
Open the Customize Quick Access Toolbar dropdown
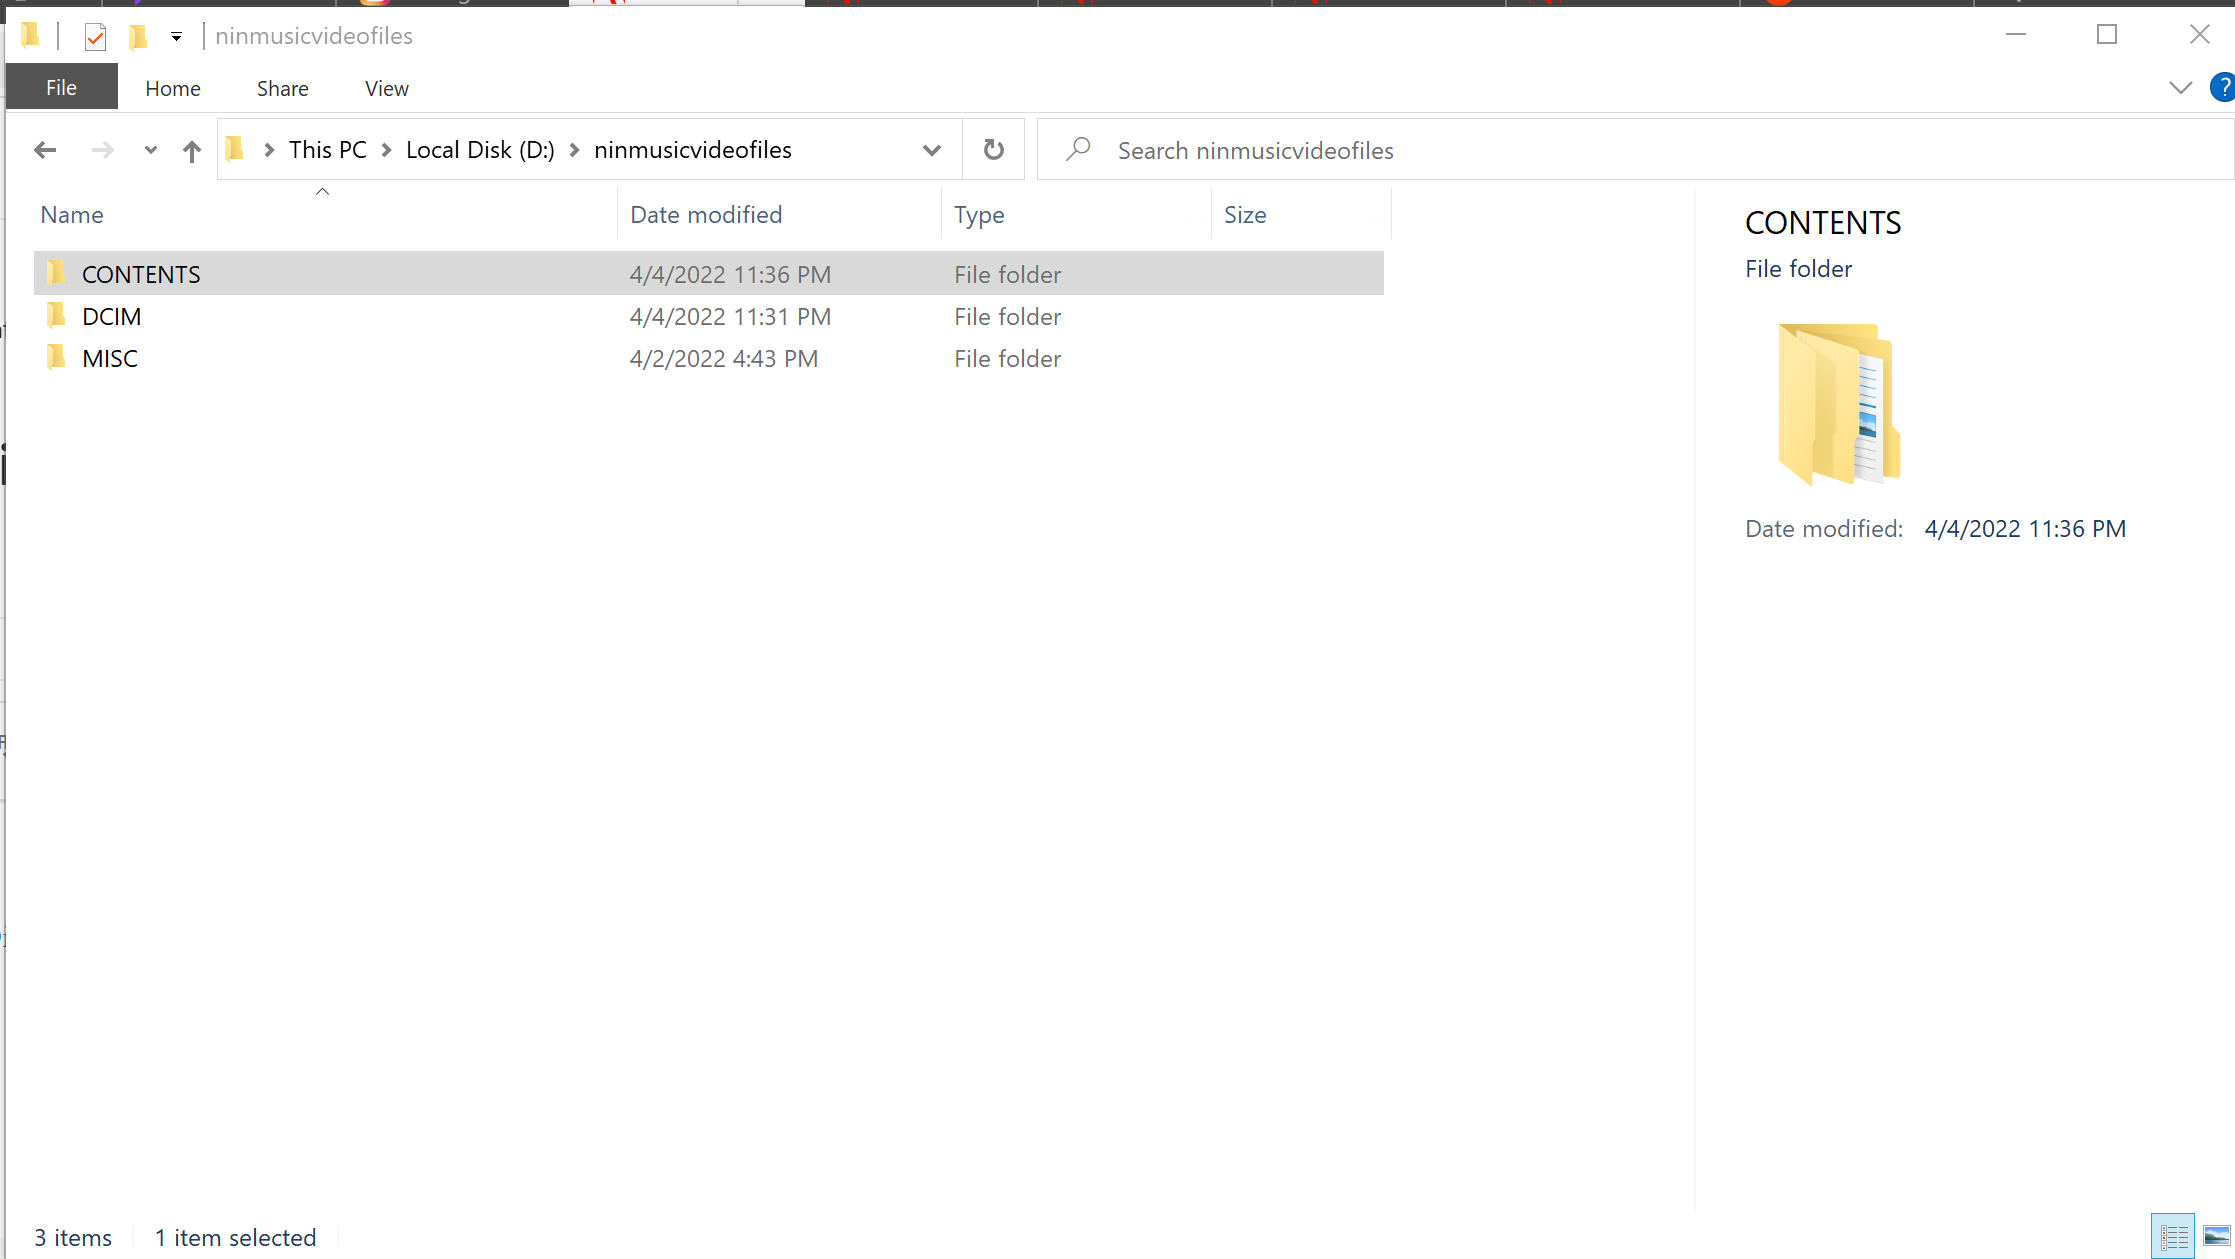(176, 35)
